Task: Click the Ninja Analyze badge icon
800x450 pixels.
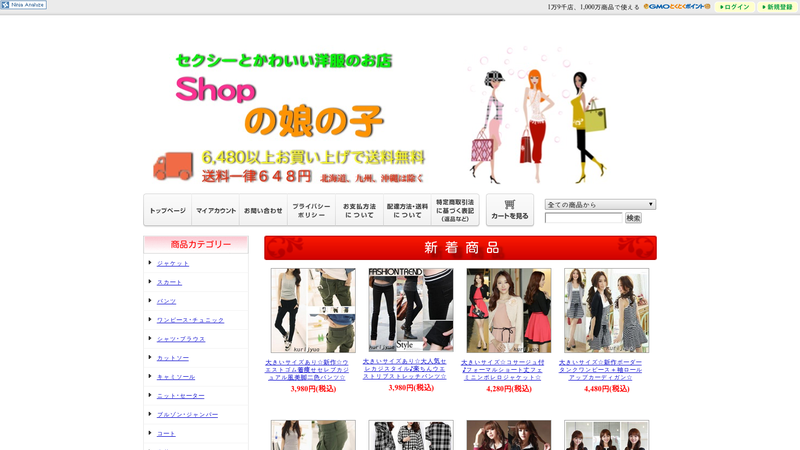Action: tap(23, 5)
